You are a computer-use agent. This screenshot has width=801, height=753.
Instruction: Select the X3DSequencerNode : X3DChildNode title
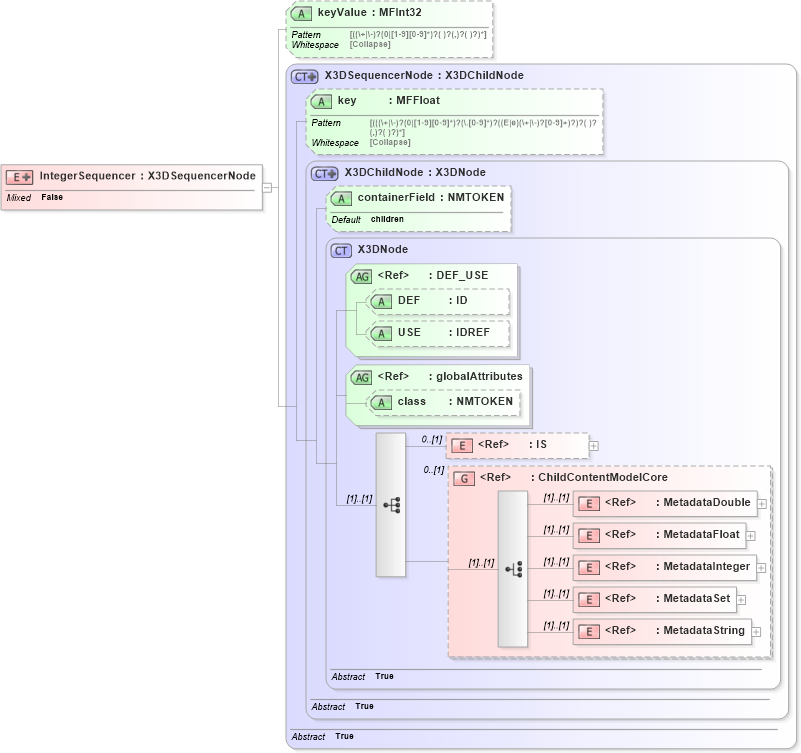tap(424, 75)
